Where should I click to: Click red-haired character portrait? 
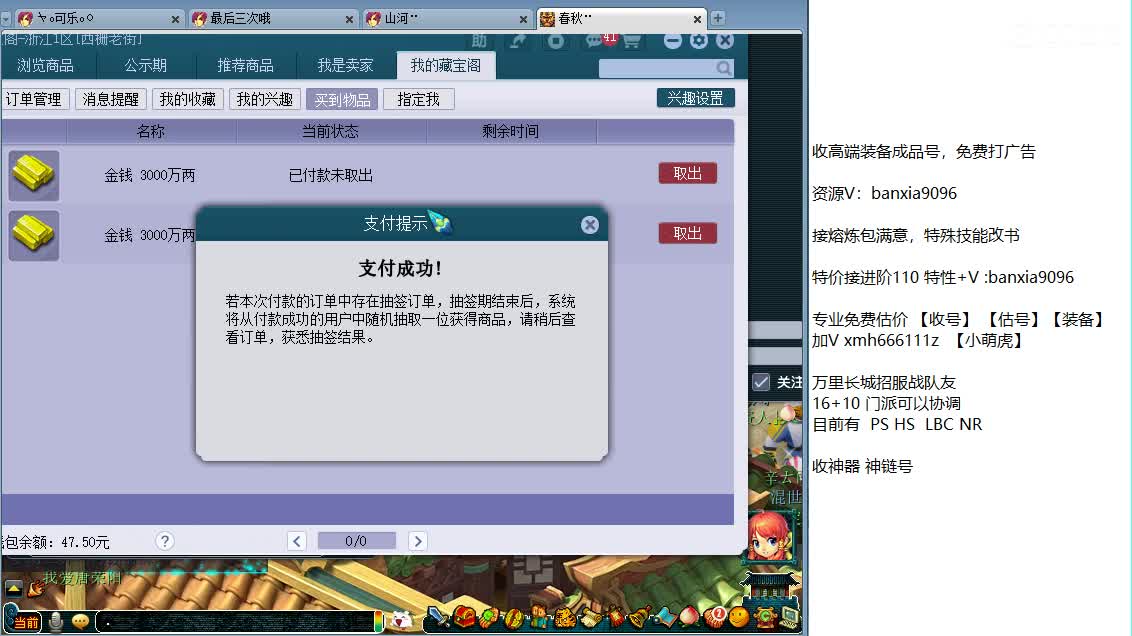pyautogui.click(x=768, y=536)
